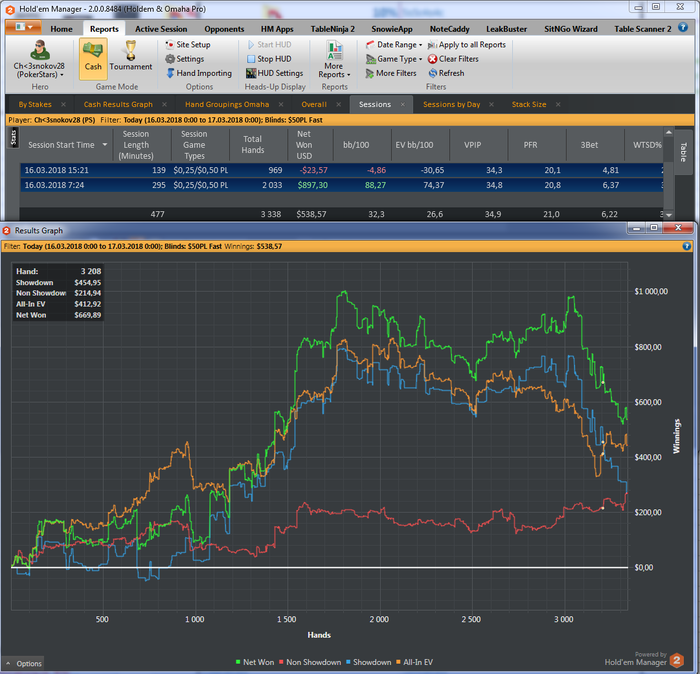Switch to Stack Size report tab
This screenshot has height=674, width=700.
tap(529, 104)
